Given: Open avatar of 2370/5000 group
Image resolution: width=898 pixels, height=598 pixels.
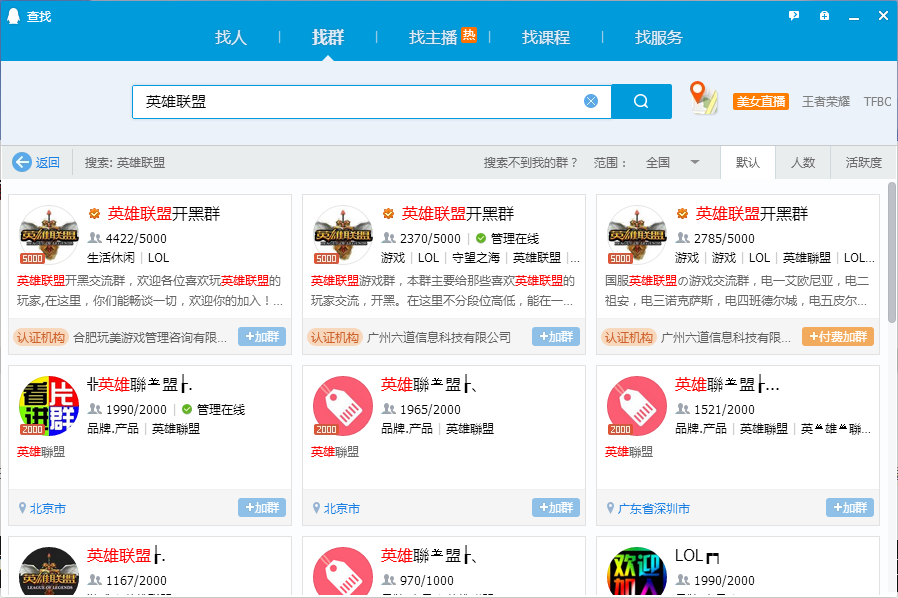Looking at the screenshot, I should point(342,235).
